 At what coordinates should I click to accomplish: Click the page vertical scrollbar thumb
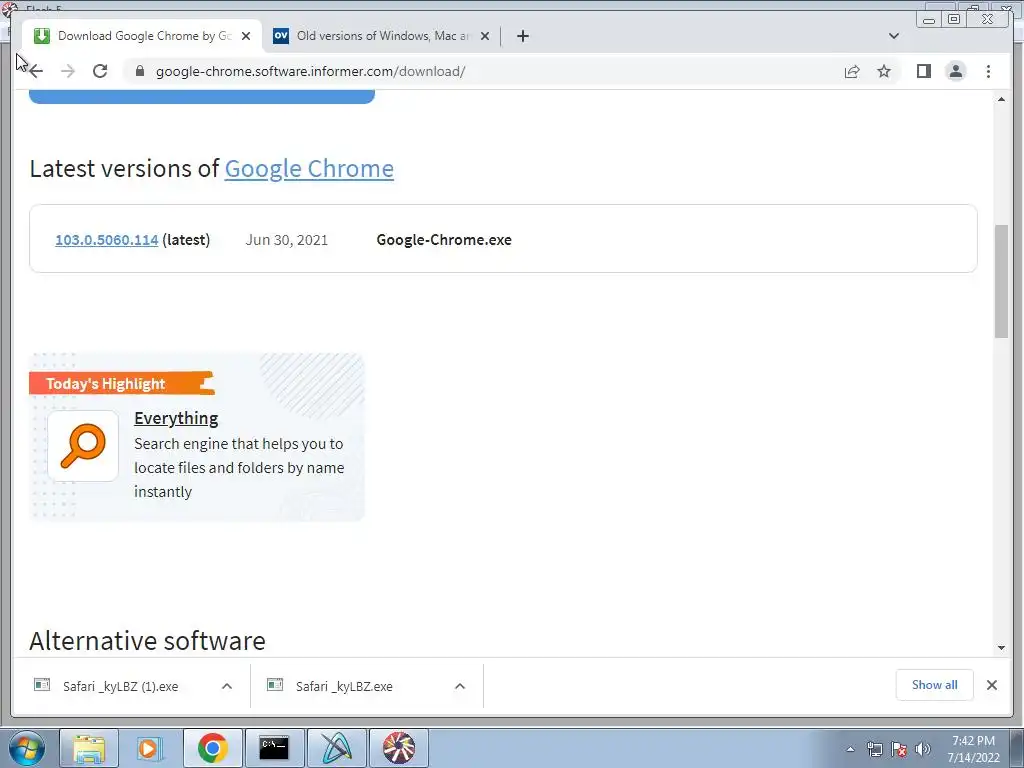click(x=1001, y=281)
